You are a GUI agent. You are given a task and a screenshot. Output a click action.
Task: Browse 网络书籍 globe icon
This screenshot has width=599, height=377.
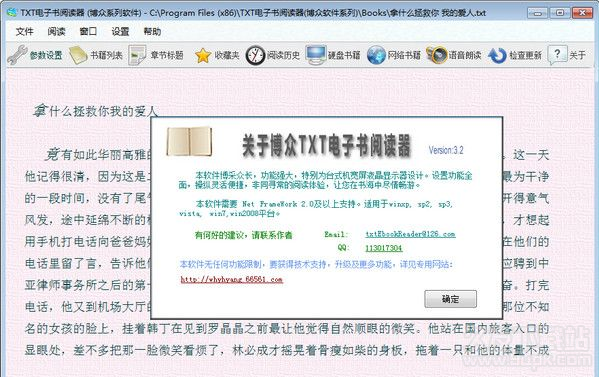point(376,55)
